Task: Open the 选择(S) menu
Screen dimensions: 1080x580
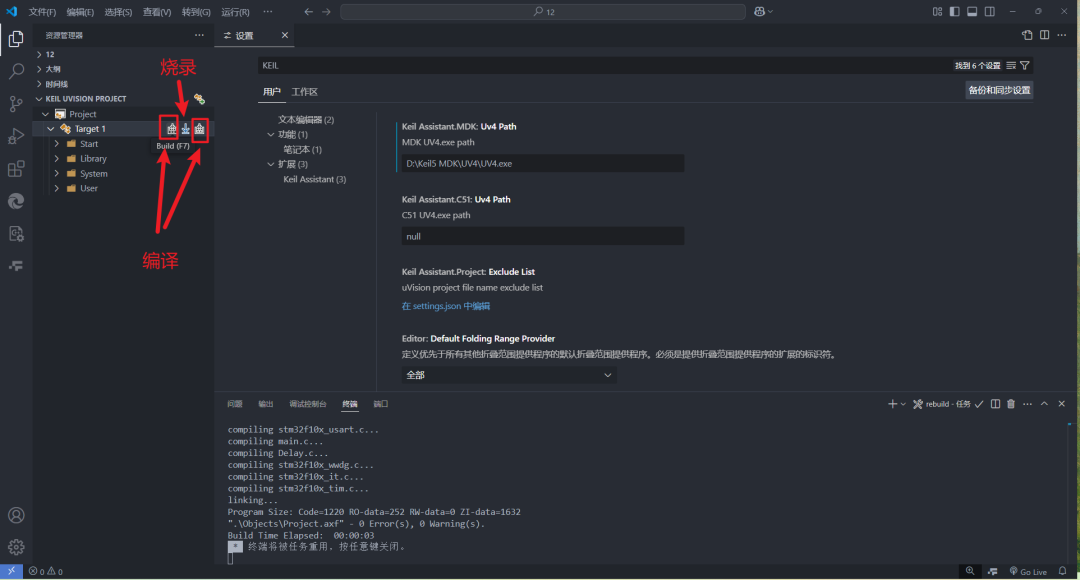Action: click(x=118, y=12)
